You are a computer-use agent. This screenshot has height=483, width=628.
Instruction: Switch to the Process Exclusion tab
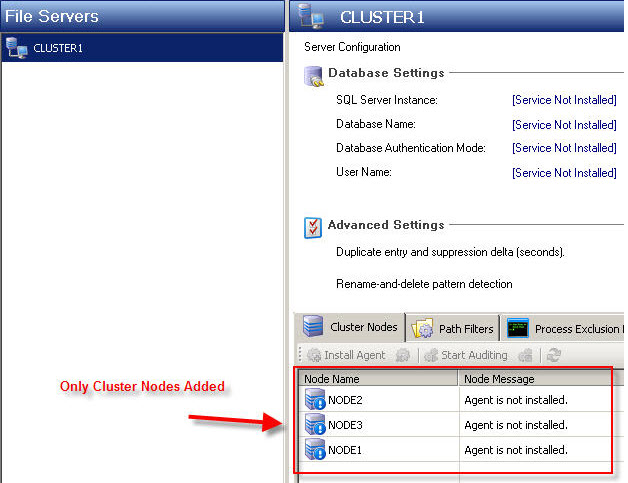pyautogui.click(x=564, y=329)
